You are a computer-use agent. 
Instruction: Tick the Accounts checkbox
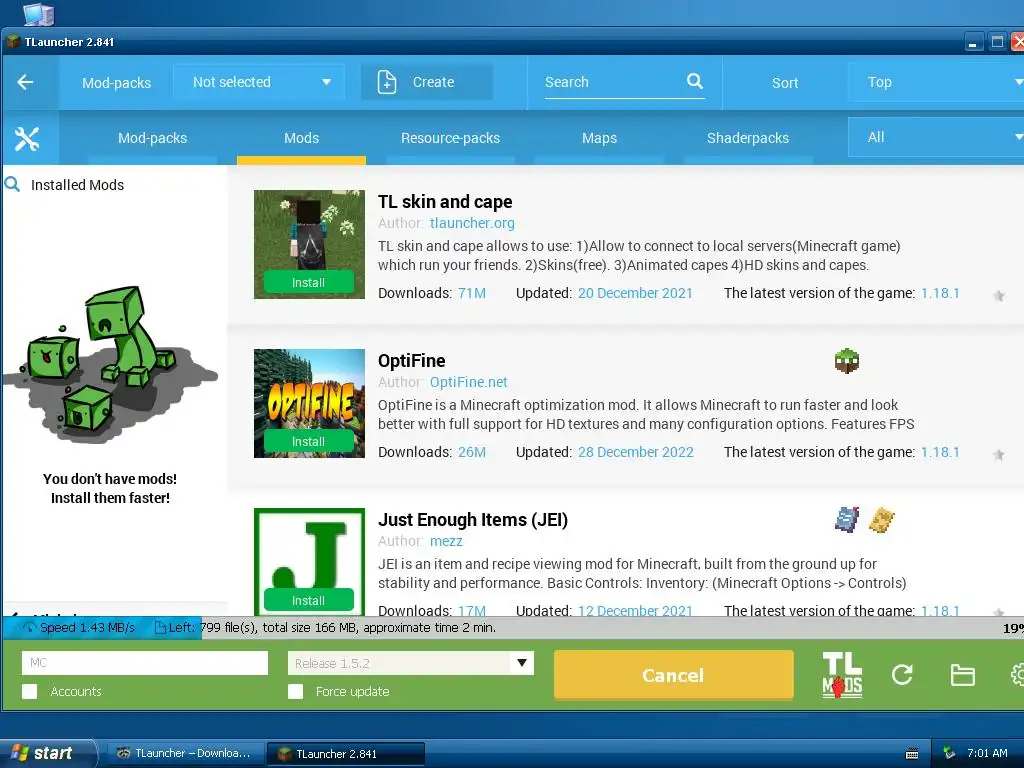(x=29, y=692)
